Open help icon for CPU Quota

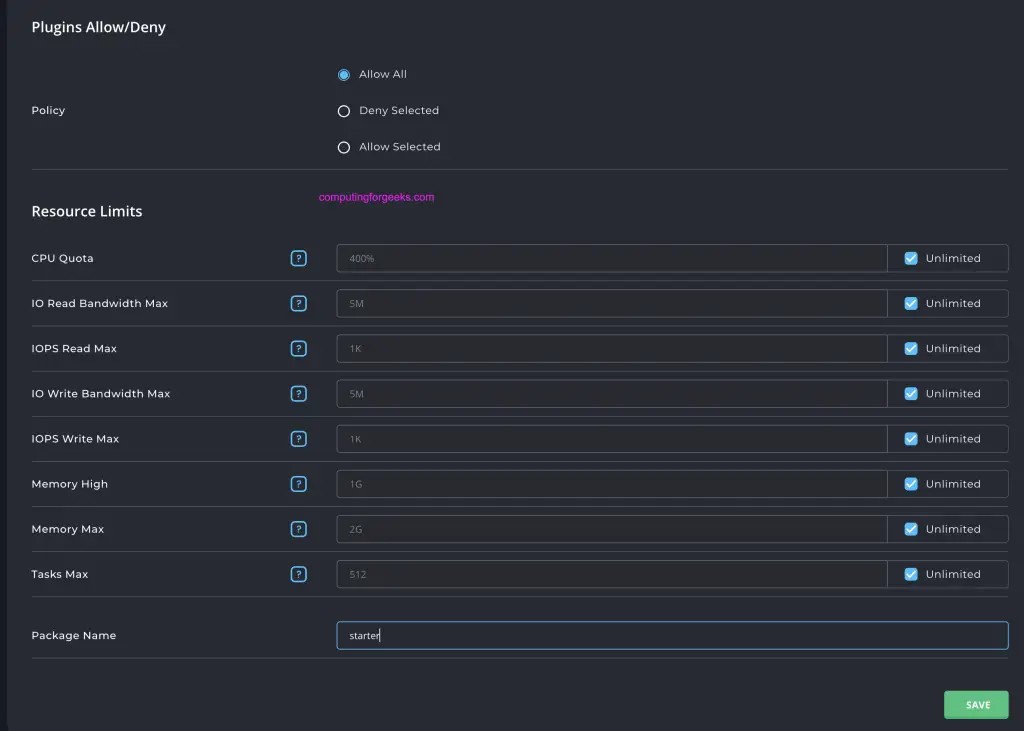298,258
